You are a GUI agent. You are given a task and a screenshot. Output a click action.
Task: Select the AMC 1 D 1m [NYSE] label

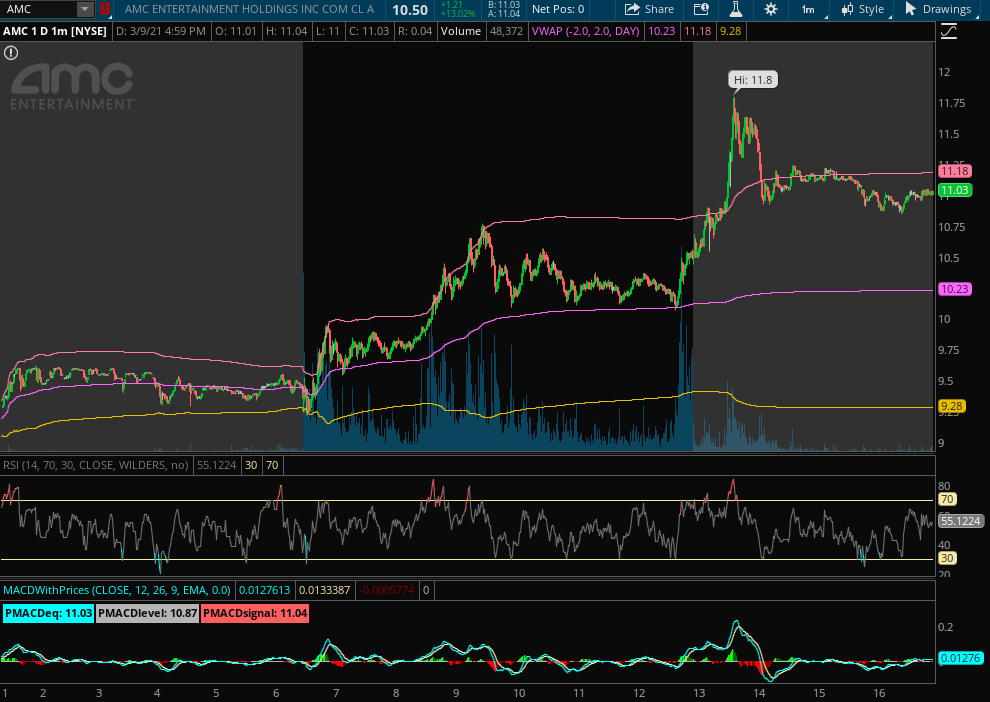pos(55,31)
